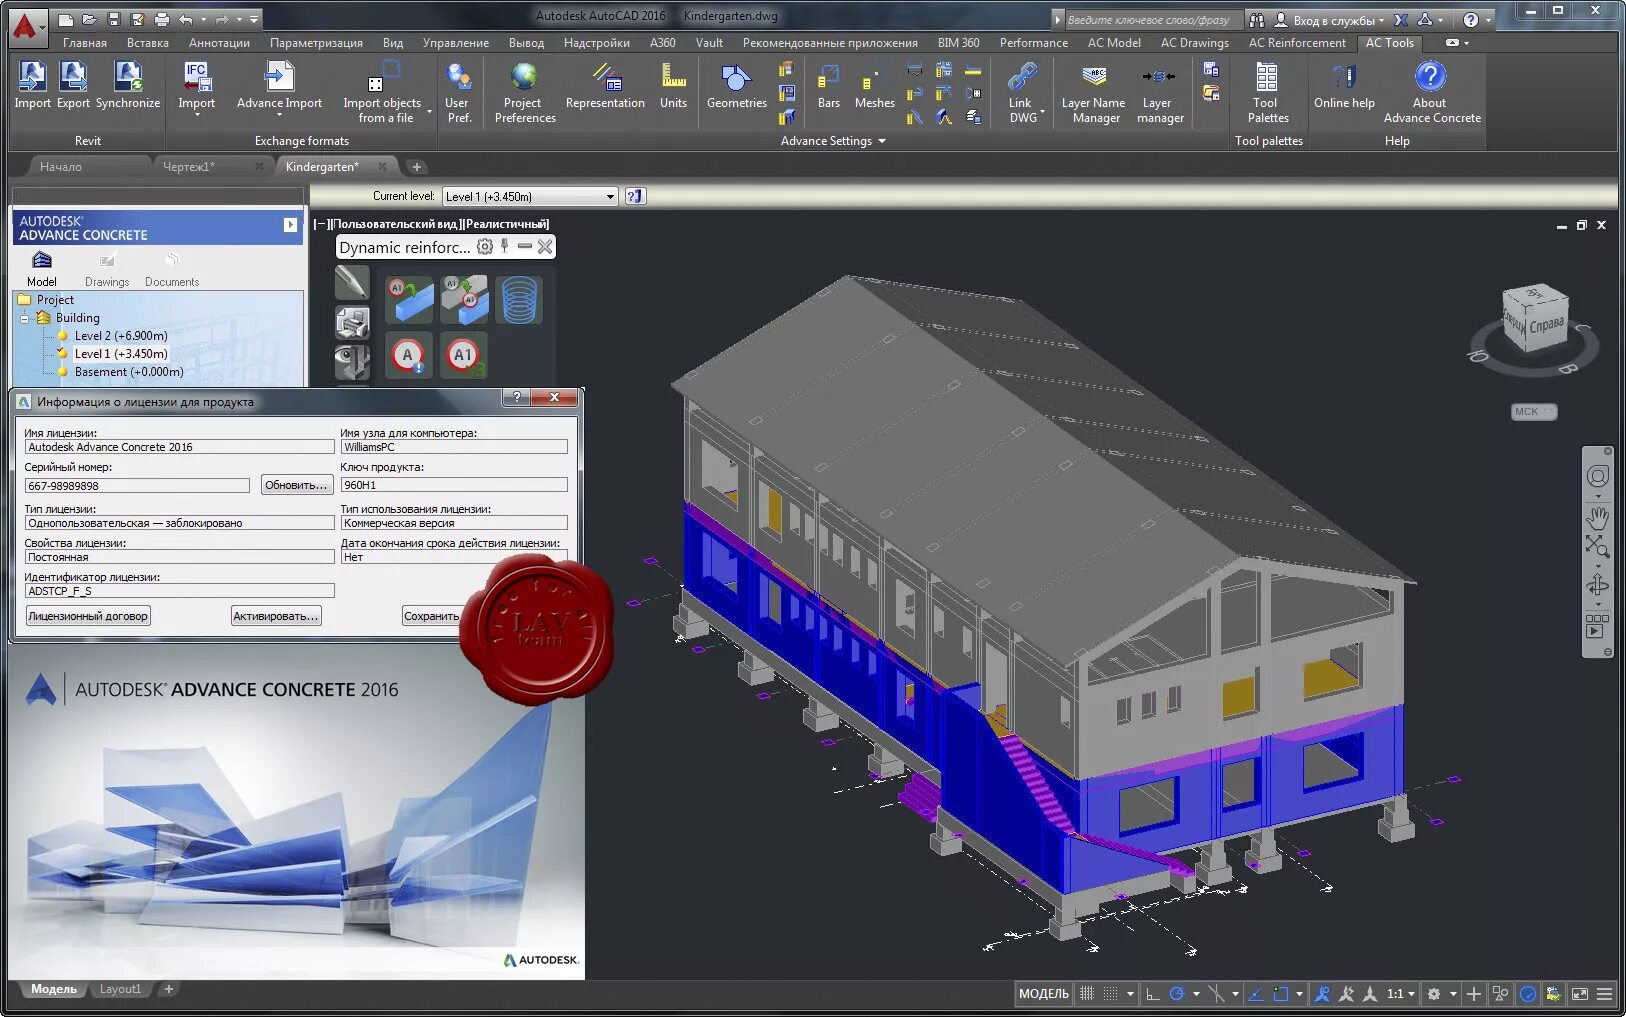1626x1017 pixels.
Task: Select Level 2 (+6.900m) in tree
Action: click(121, 336)
